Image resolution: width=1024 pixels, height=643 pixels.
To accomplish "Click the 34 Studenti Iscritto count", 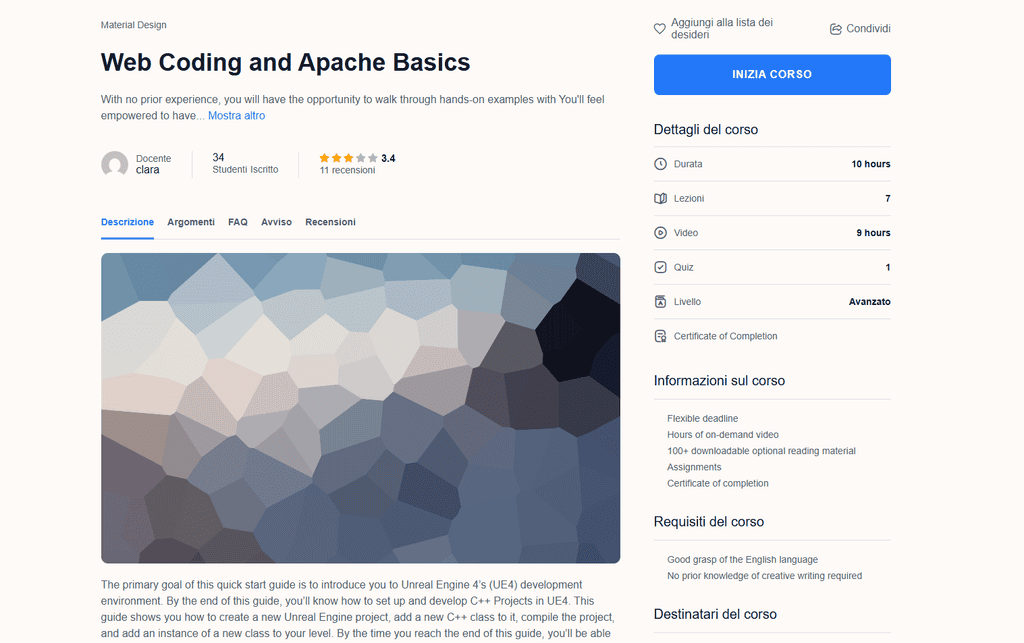I will (245, 163).
